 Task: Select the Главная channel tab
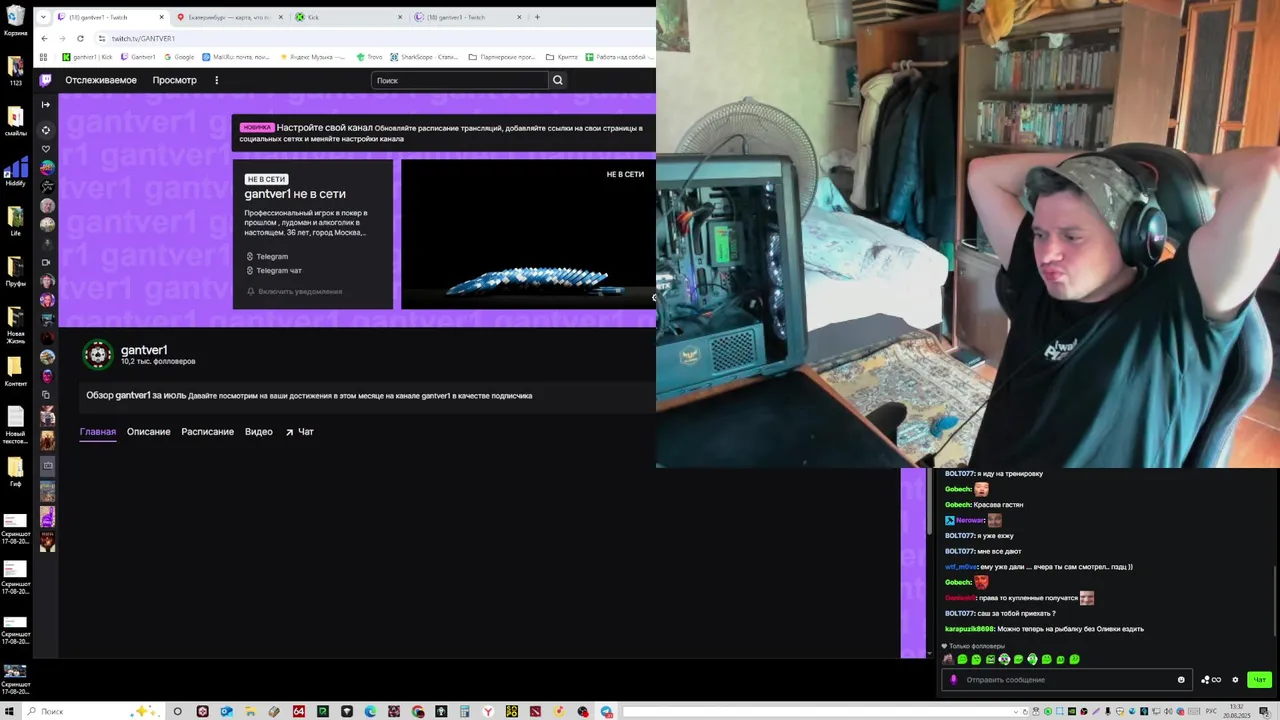(98, 432)
